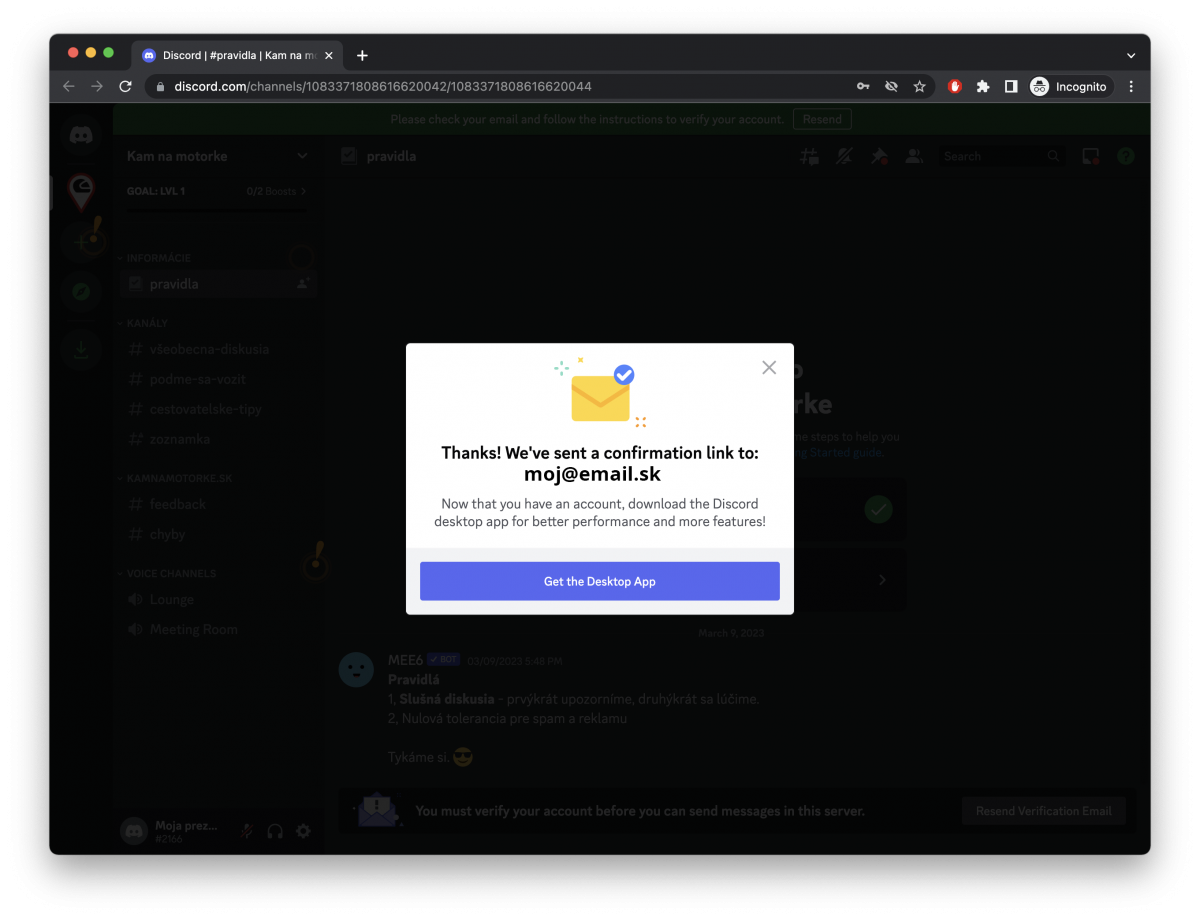Open saved passwords key icon in address bar
1200x920 pixels.
pos(863,86)
